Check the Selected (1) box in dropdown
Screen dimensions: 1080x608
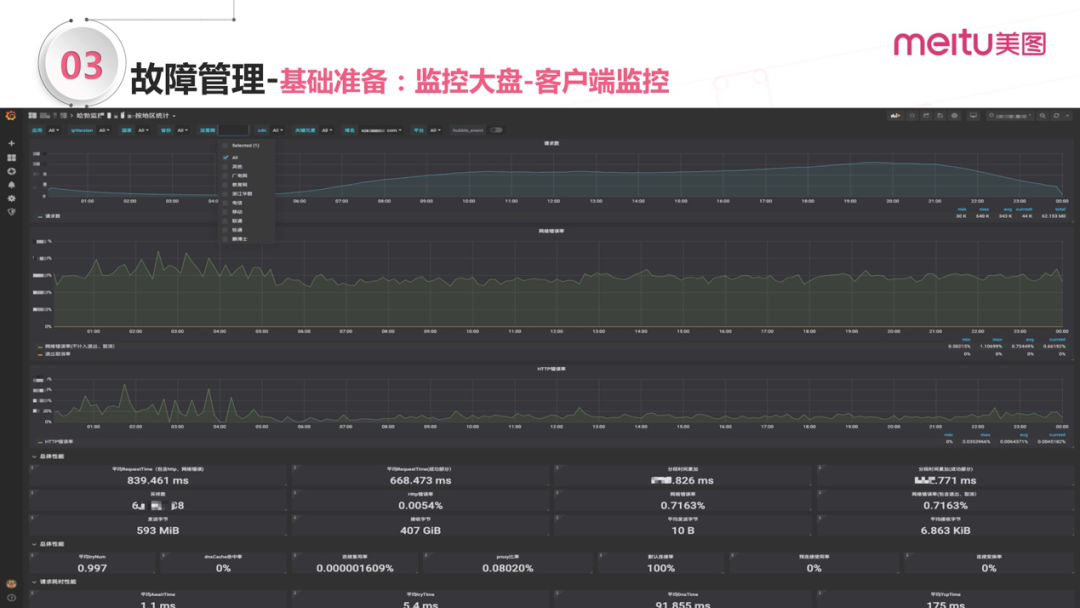coord(225,146)
